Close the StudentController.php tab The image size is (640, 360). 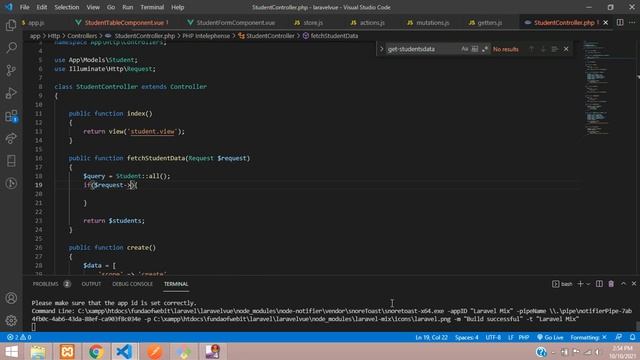606,22
